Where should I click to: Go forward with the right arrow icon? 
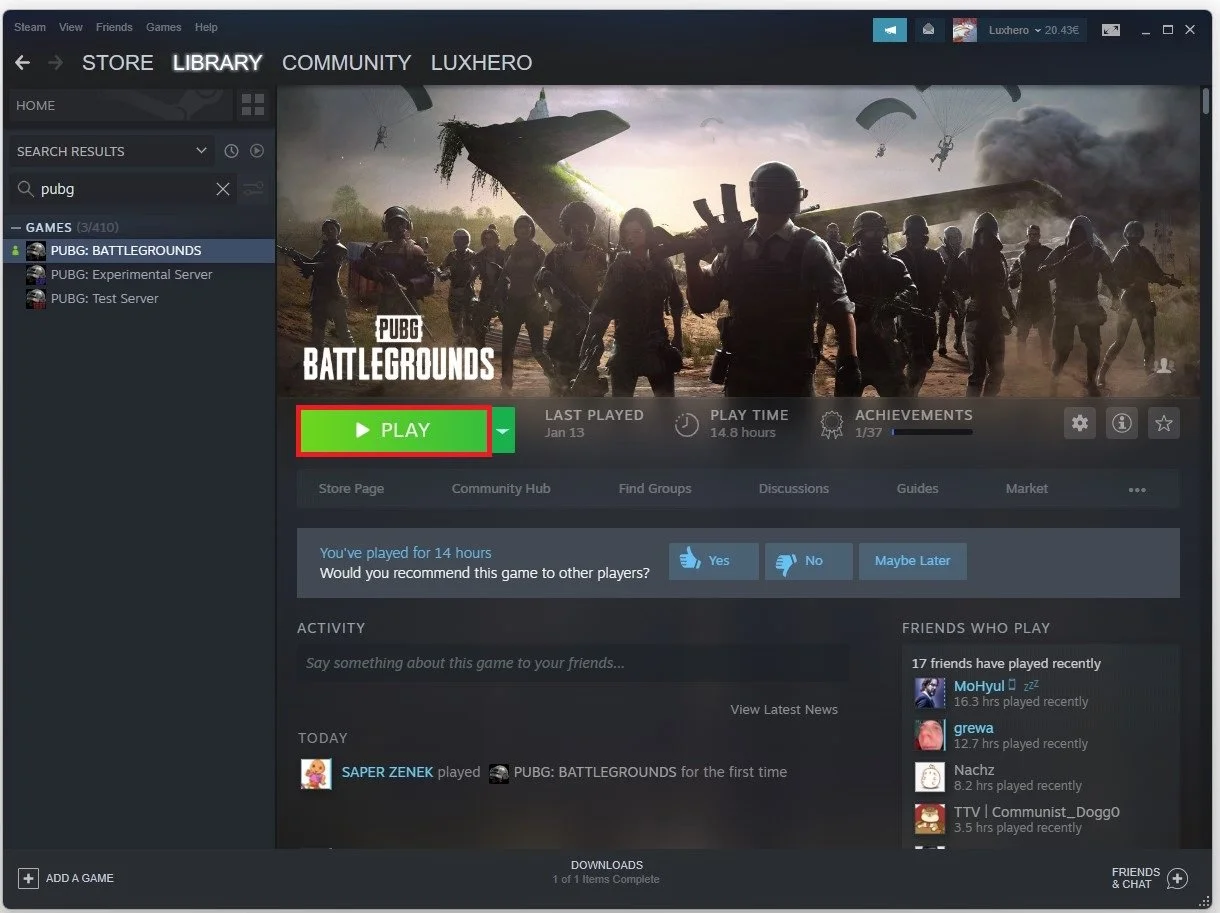(55, 63)
